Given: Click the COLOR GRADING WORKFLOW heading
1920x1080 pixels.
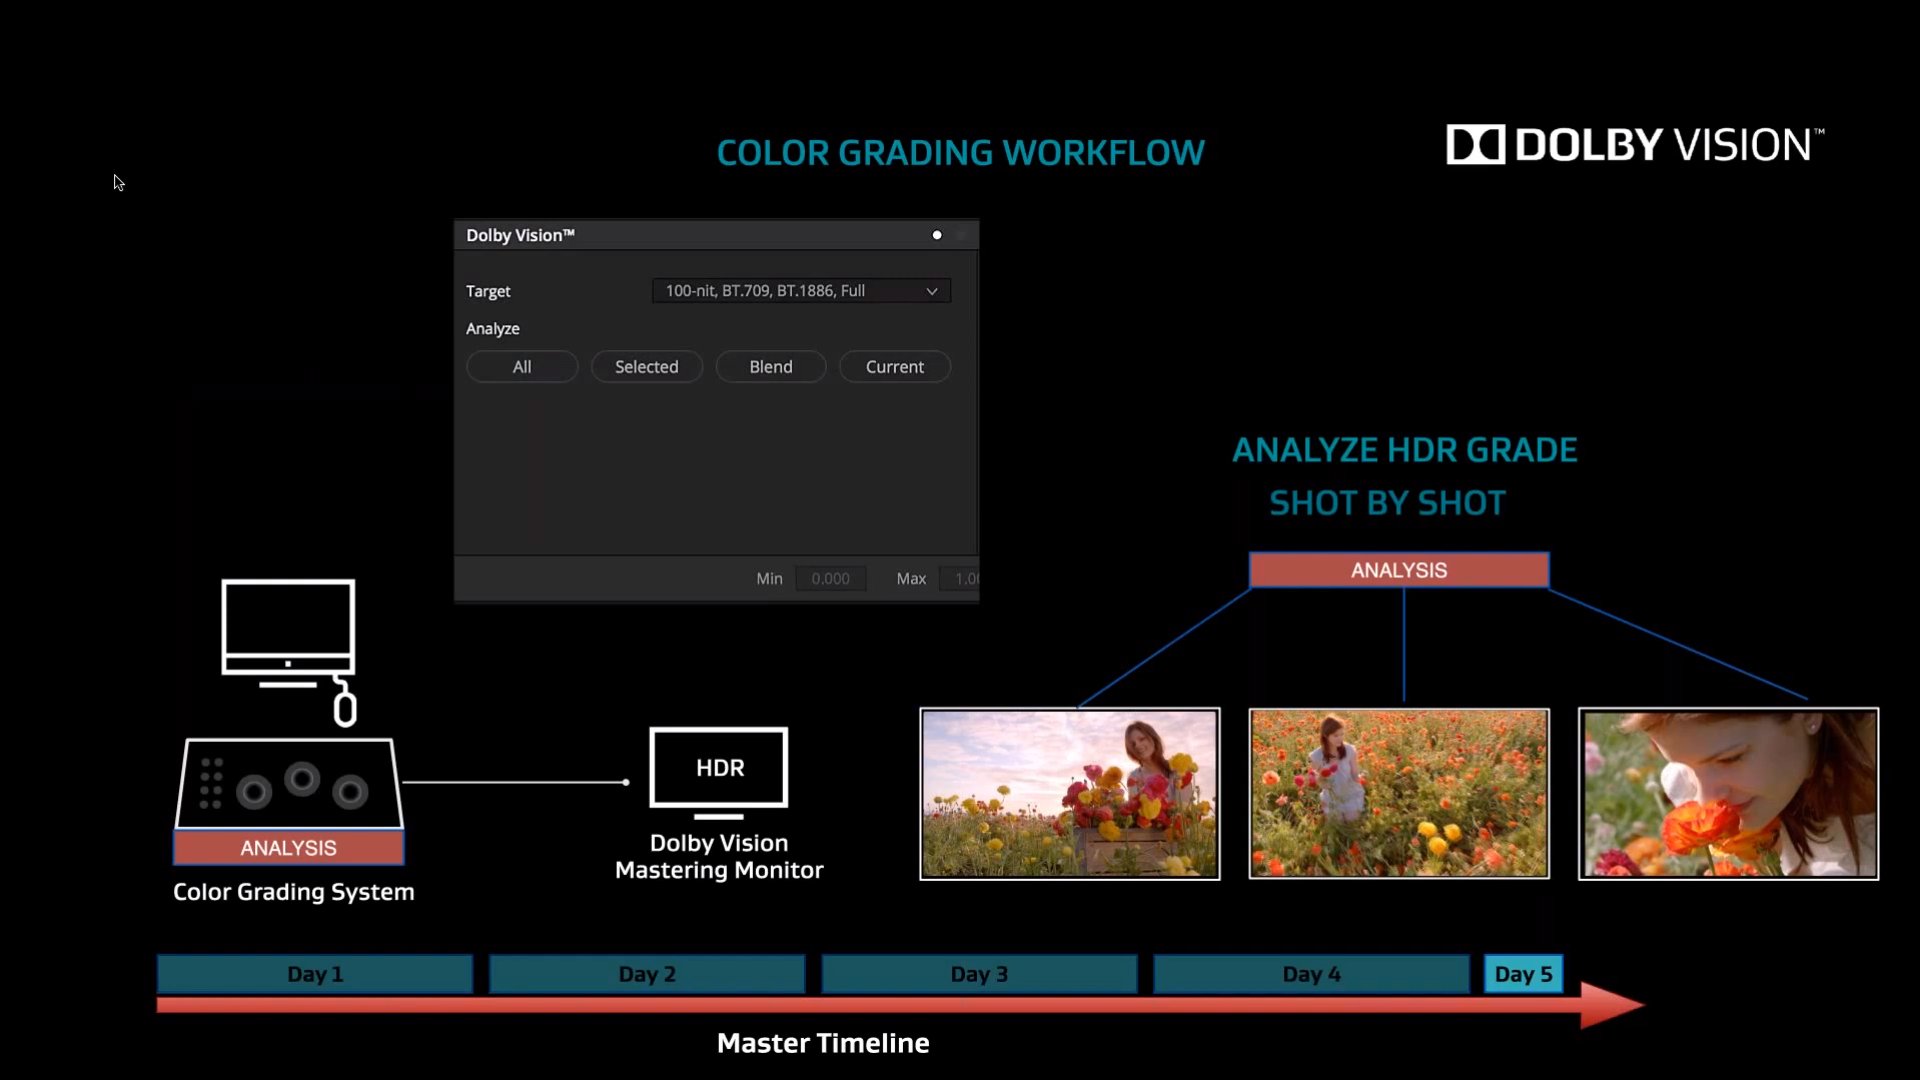Looking at the screenshot, I should point(960,153).
